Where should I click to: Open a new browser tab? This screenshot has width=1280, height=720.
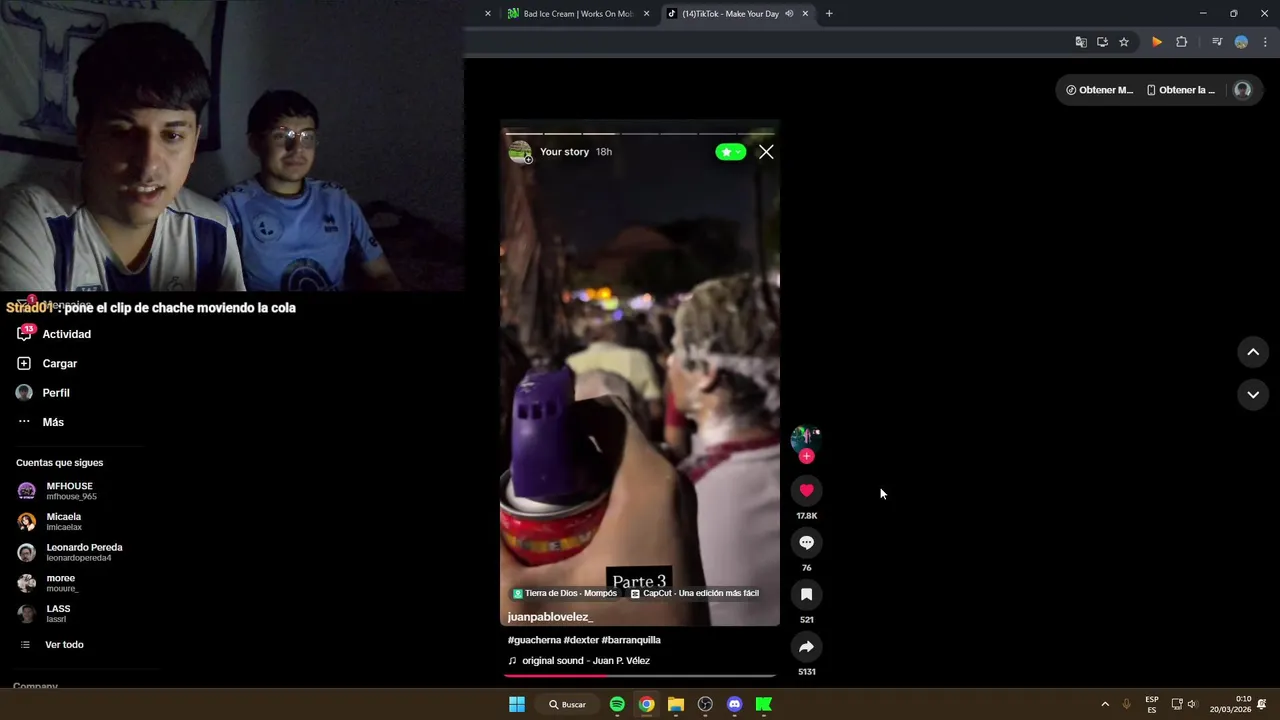point(829,14)
